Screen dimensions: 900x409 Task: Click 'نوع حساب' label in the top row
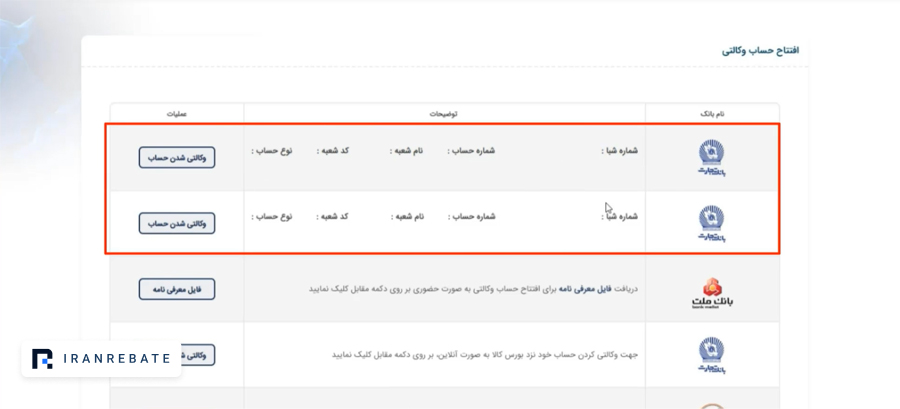[272, 151]
